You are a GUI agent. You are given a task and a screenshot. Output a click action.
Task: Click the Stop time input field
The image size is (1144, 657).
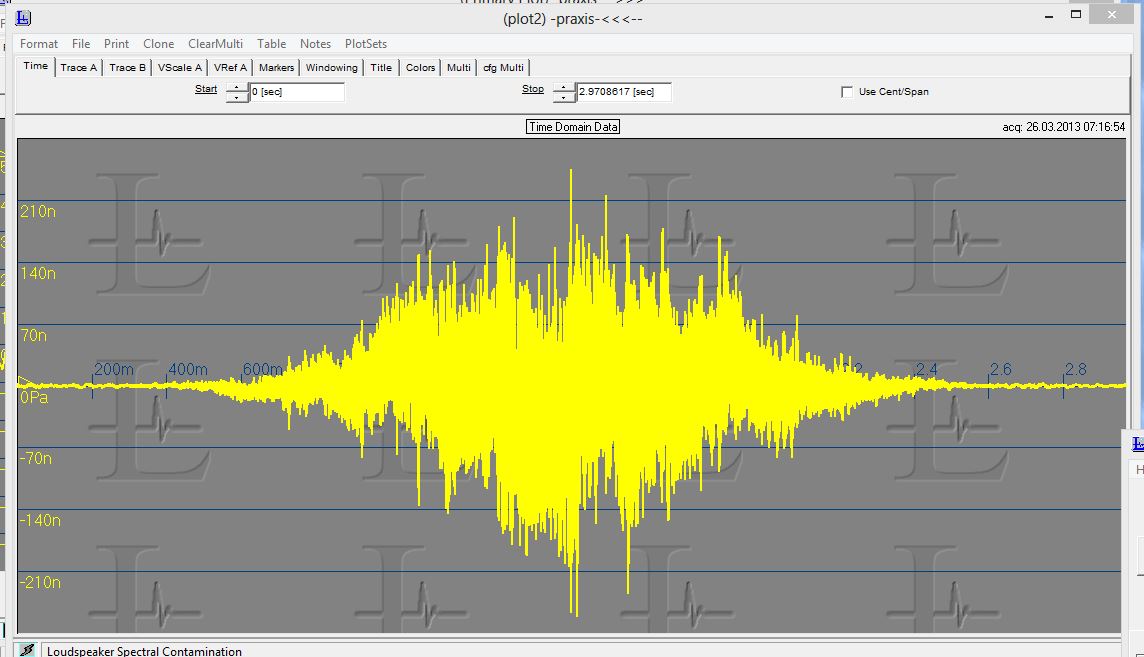[624, 92]
